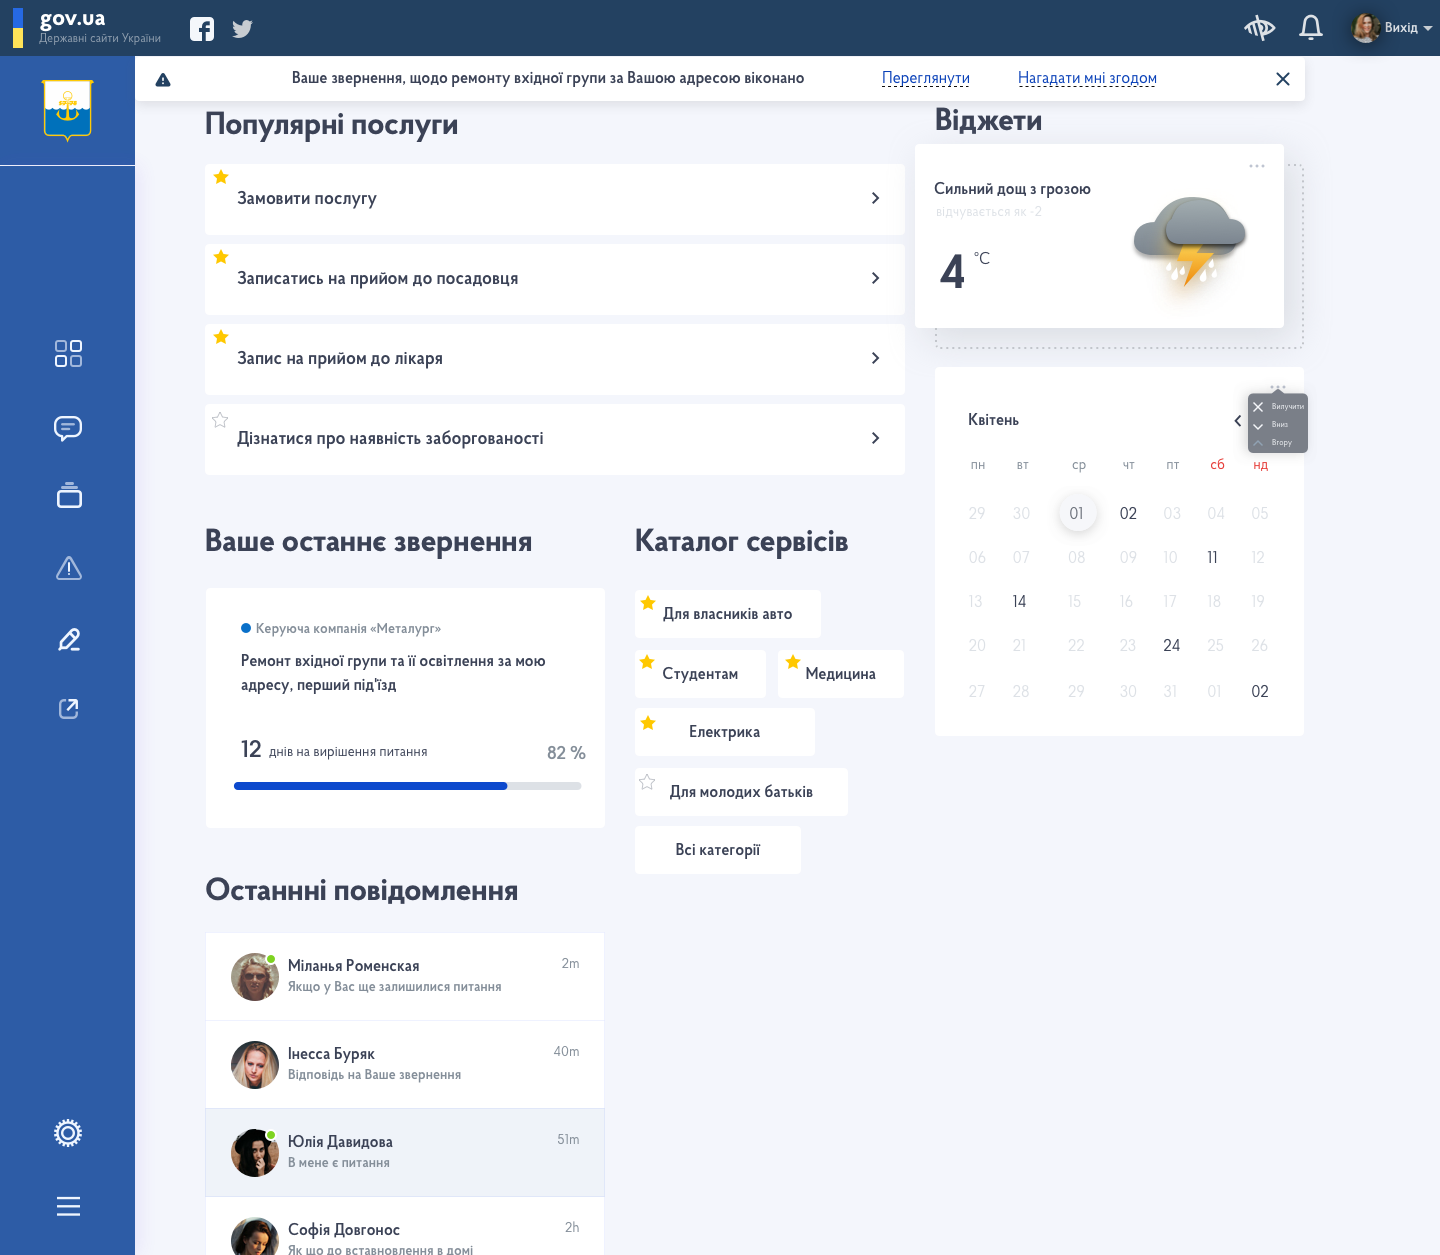Open Всі категорії button
Image resolution: width=1440 pixels, height=1255 pixels.
(x=718, y=850)
